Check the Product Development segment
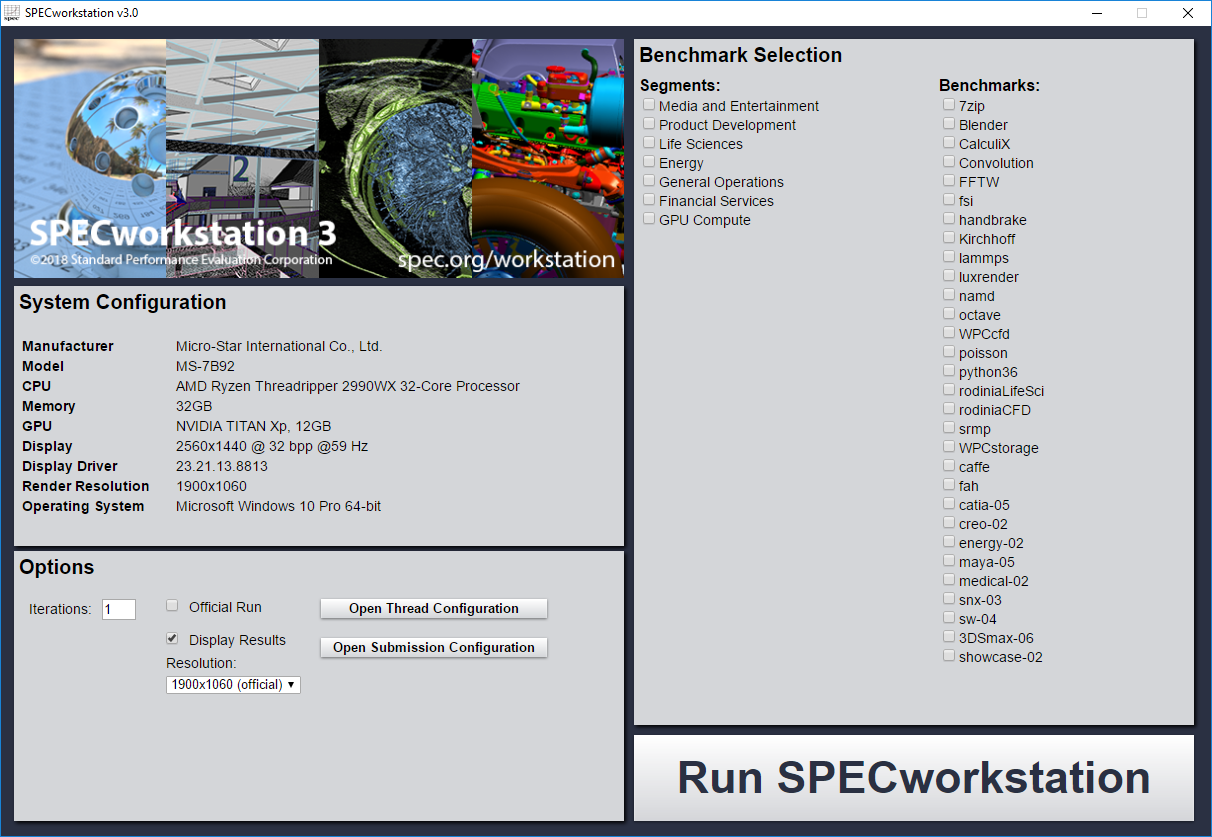The height and width of the screenshot is (837, 1212). click(649, 123)
